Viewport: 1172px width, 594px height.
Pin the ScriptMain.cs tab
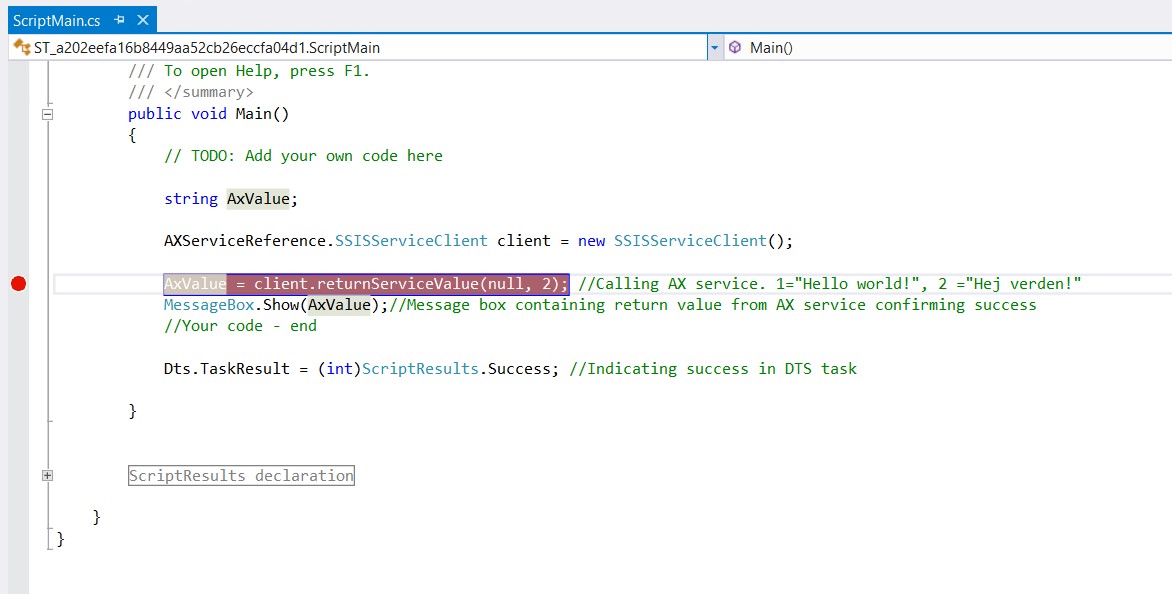tap(120, 20)
